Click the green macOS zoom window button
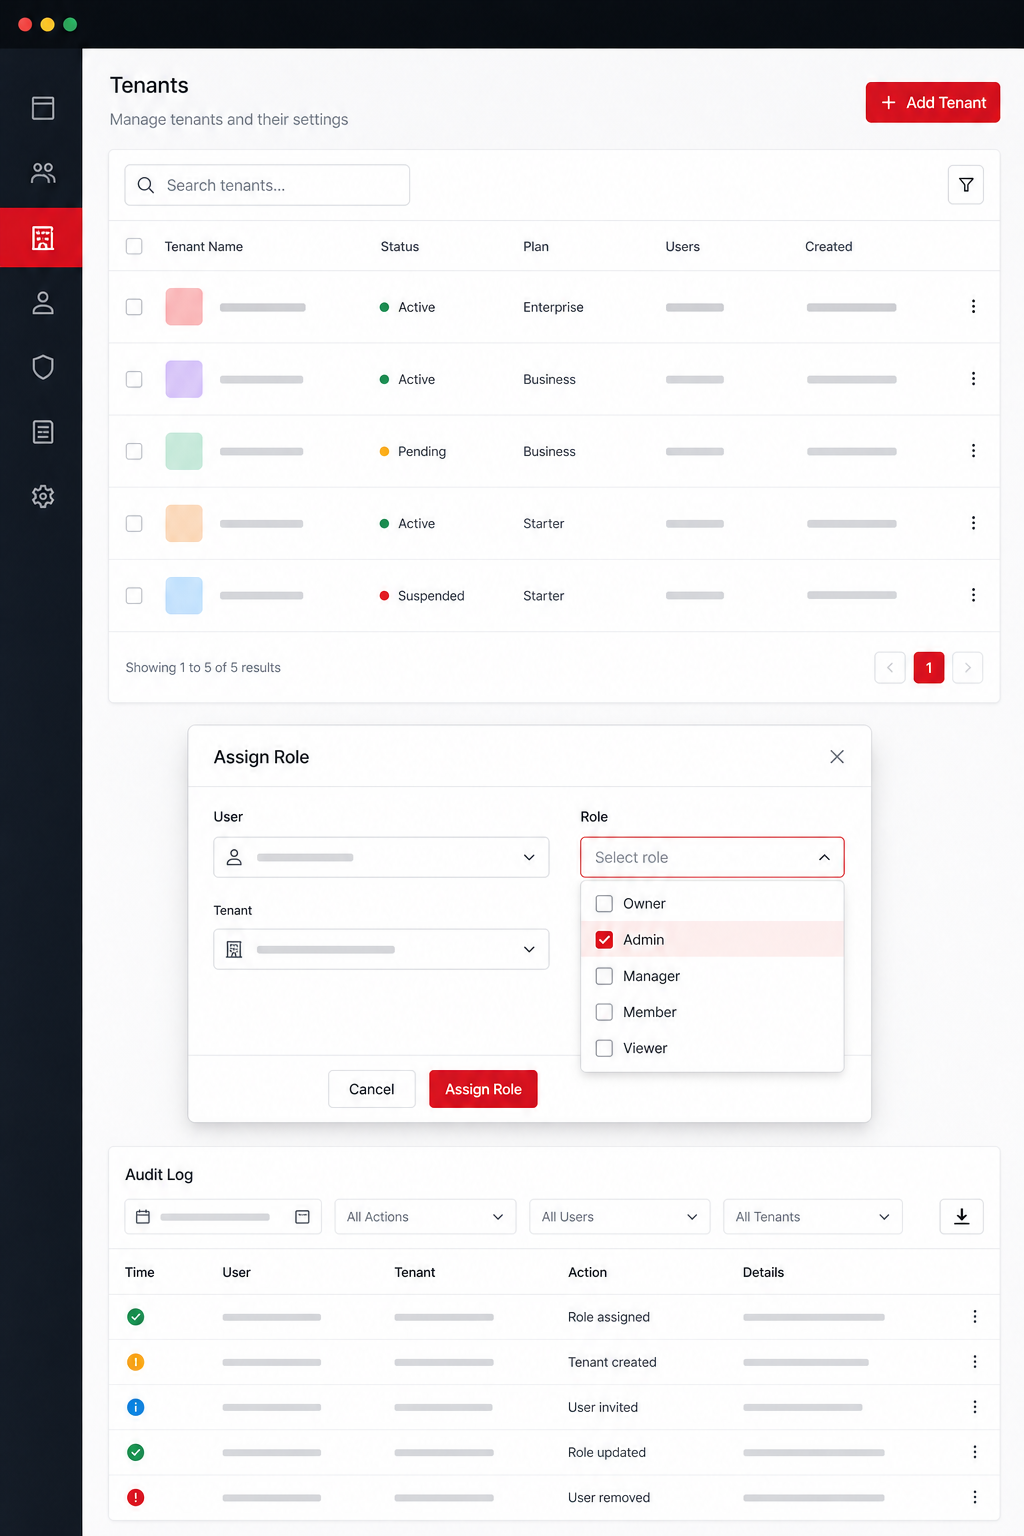This screenshot has width=1024, height=1536. point(70,24)
